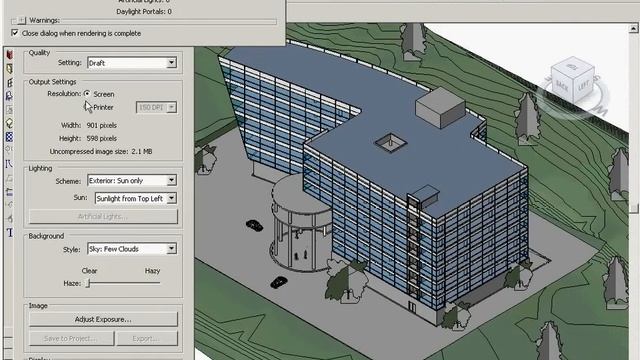Expand the Warnings section plus button

(22, 20)
